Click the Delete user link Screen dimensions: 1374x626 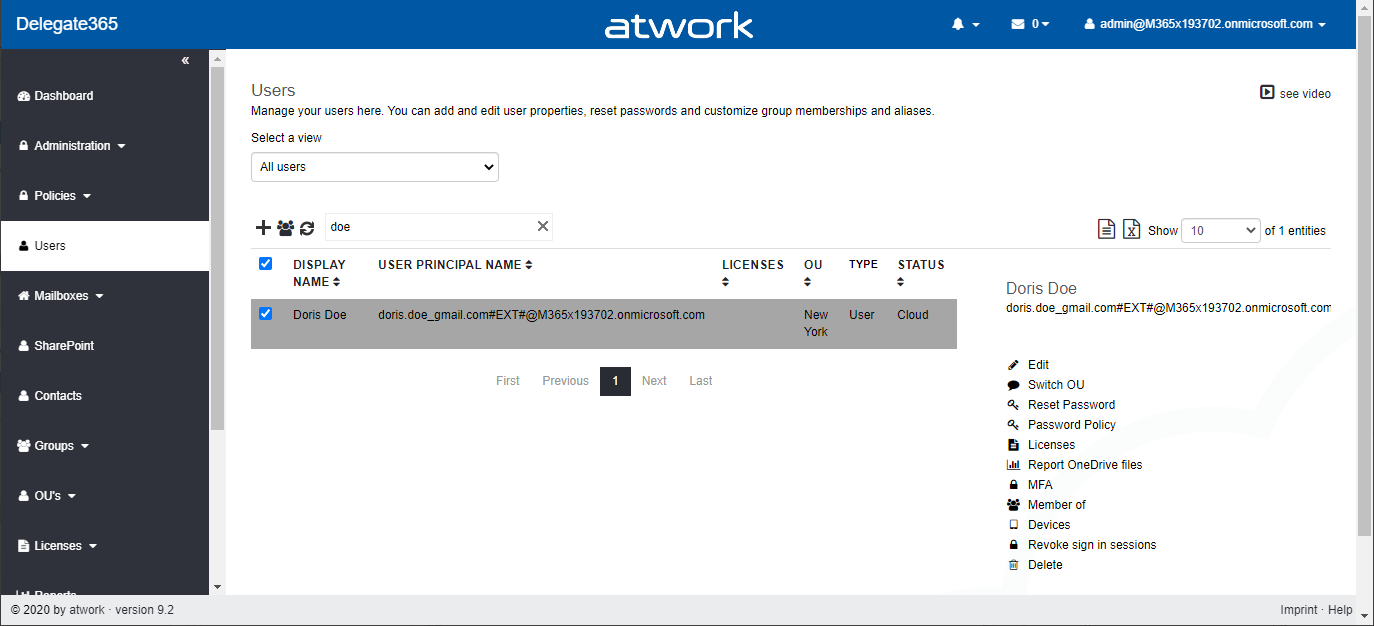click(x=1045, y=565)
